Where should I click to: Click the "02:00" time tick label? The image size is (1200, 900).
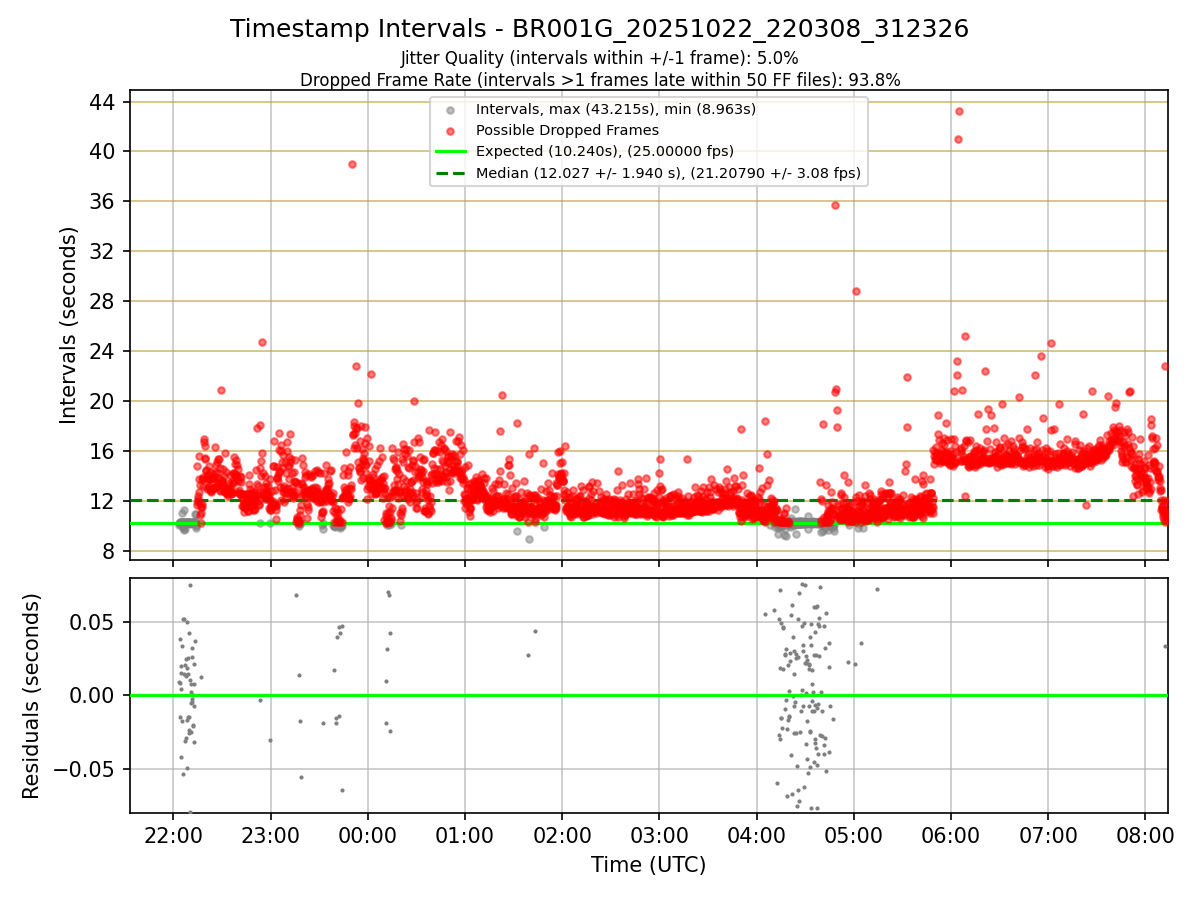click(562, 834)
